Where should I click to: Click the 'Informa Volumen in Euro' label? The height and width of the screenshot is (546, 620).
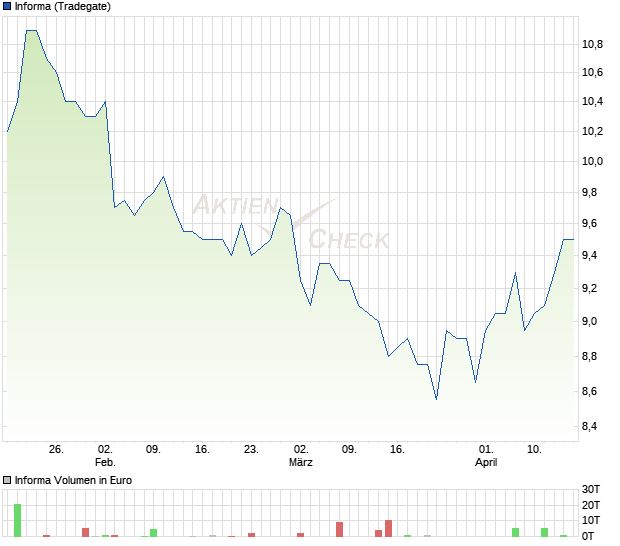pyautogui.click(x=73, y=480)
